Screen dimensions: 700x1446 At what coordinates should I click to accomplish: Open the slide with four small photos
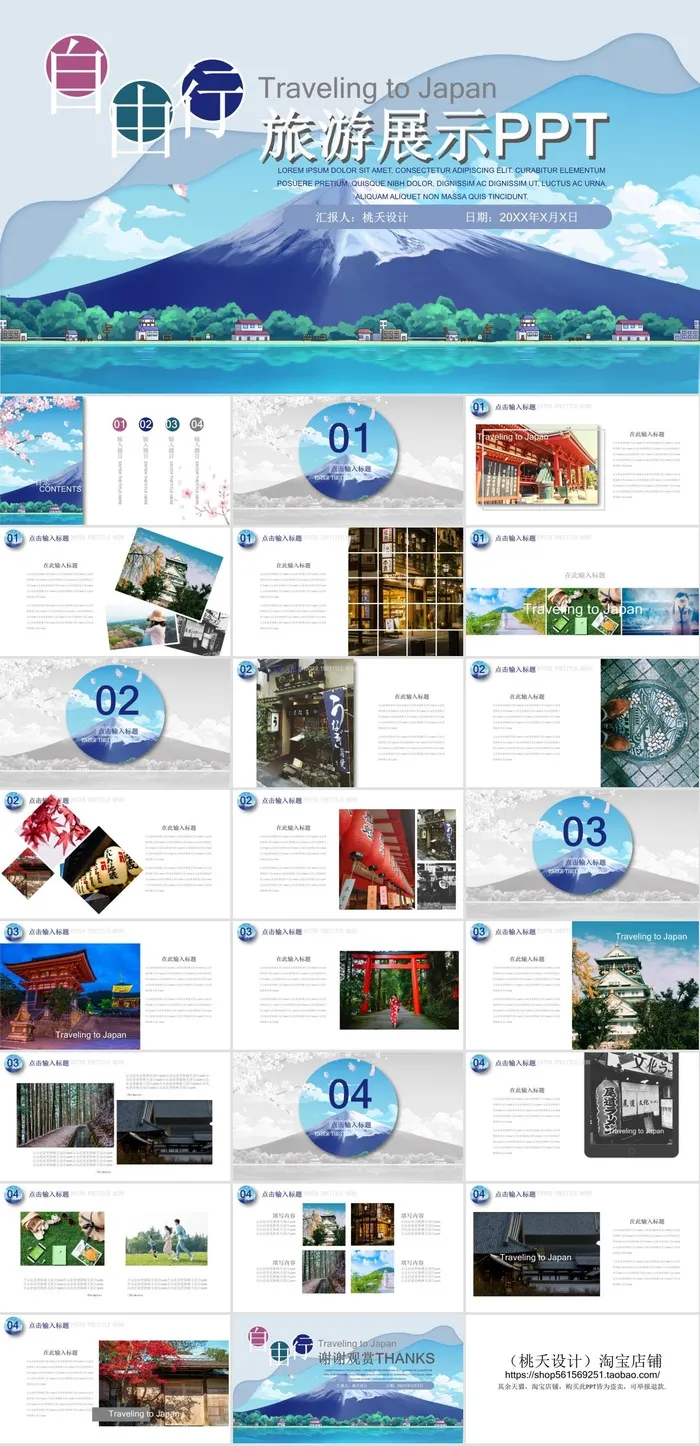click(348, 1247)
